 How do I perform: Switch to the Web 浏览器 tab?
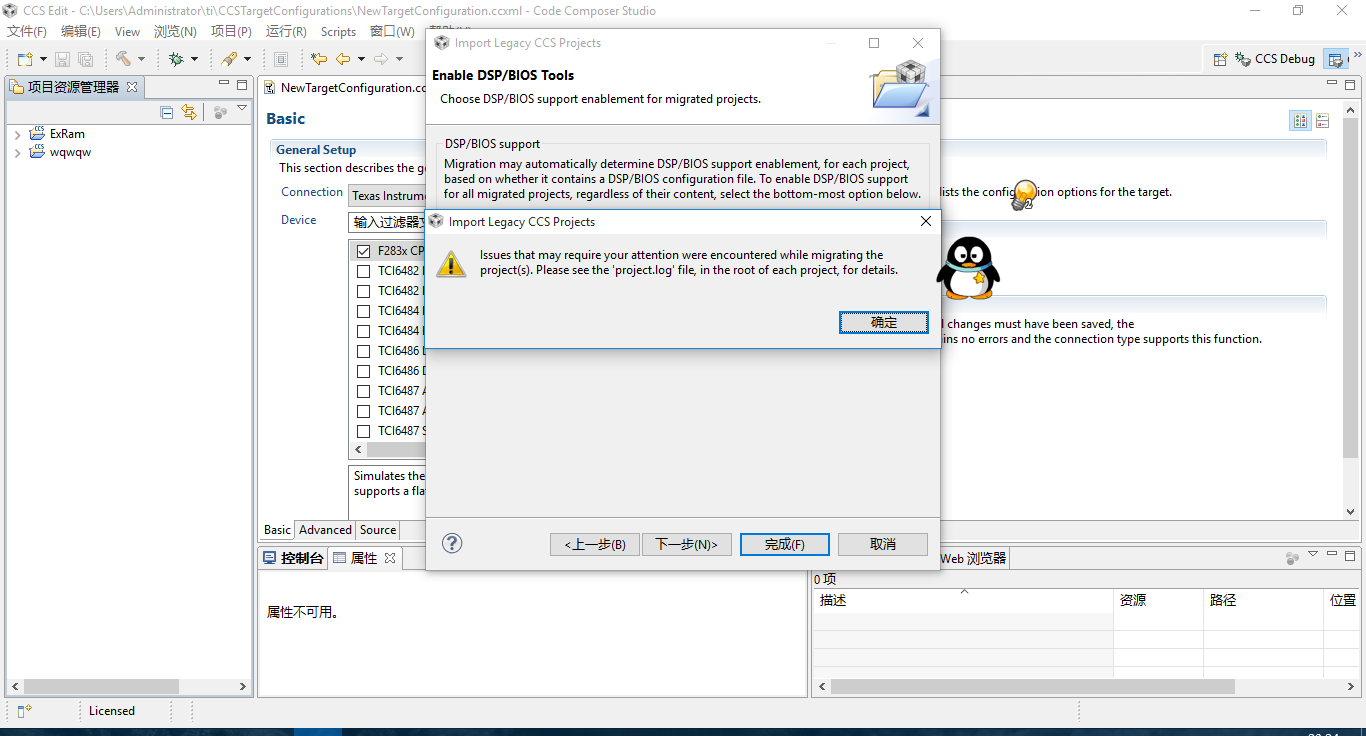coord(973,558)
